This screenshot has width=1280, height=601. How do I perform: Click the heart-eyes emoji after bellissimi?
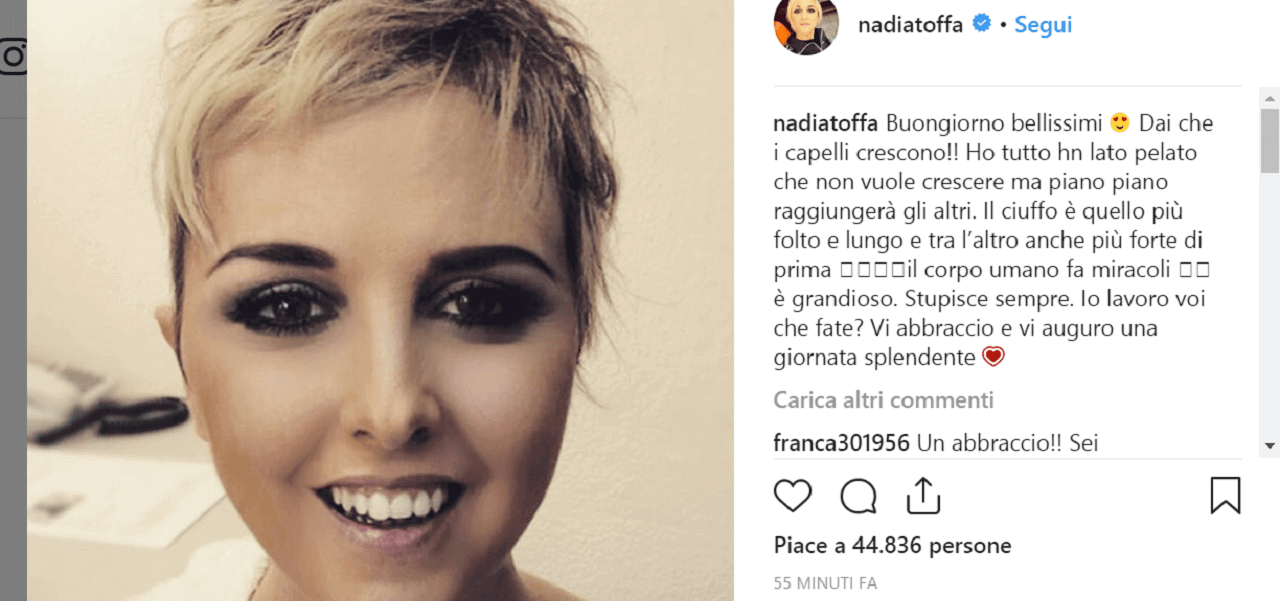[x=1120, y=124]
